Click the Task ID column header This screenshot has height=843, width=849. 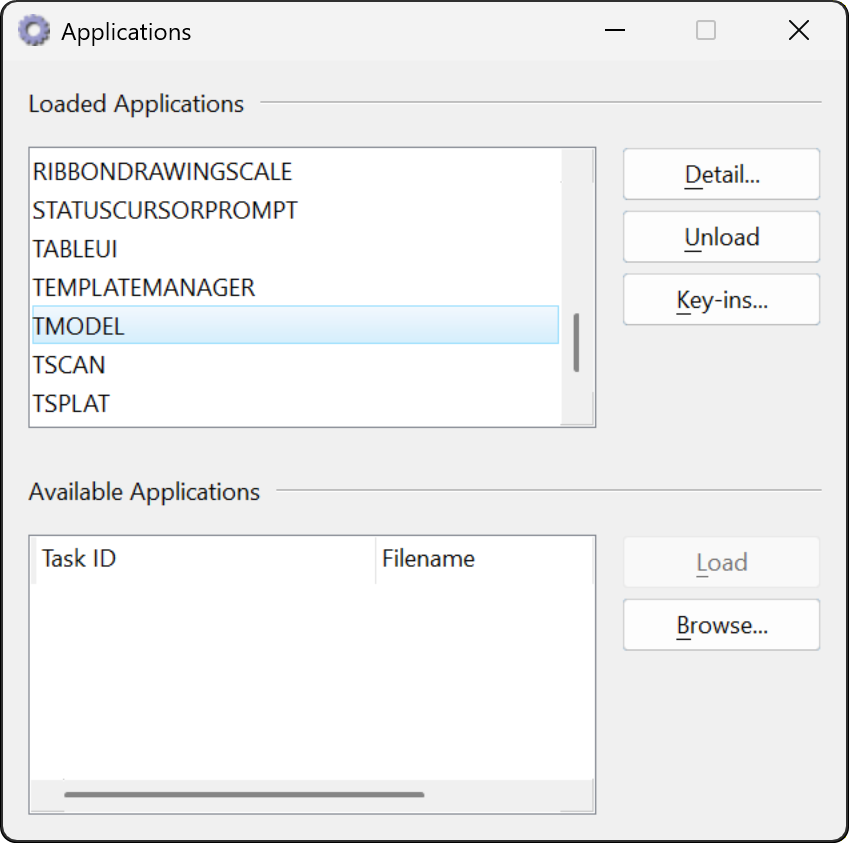(204, 559)
